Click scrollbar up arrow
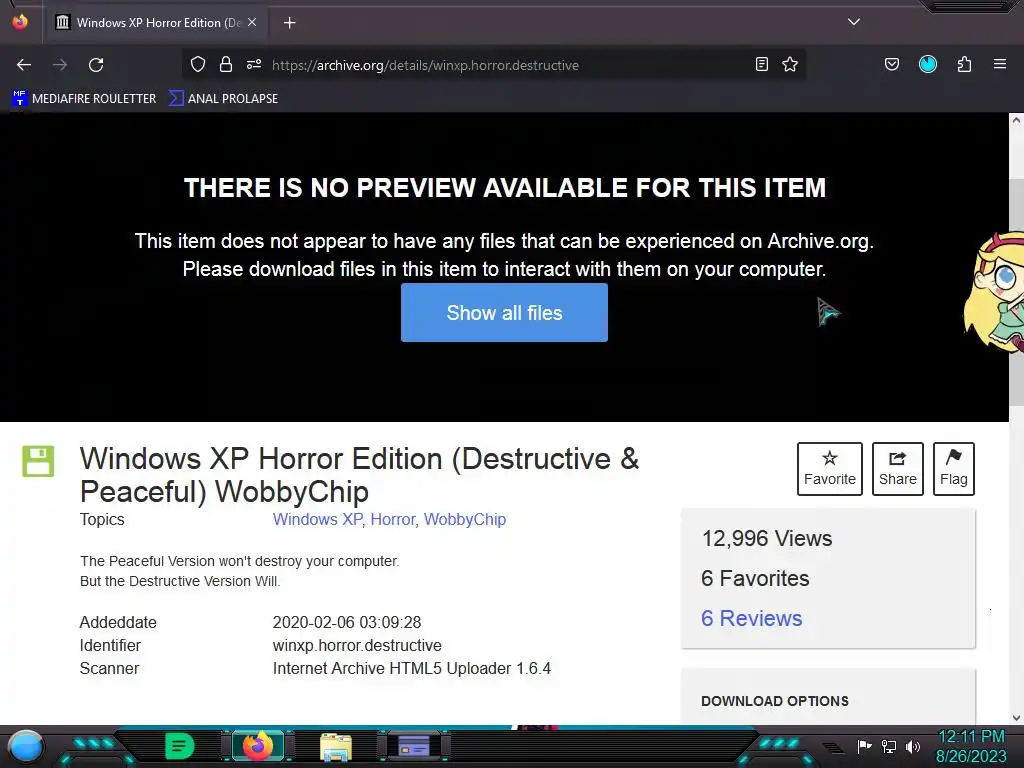The width and height of the screenshot is (1024, 768). click(1016, 120)
